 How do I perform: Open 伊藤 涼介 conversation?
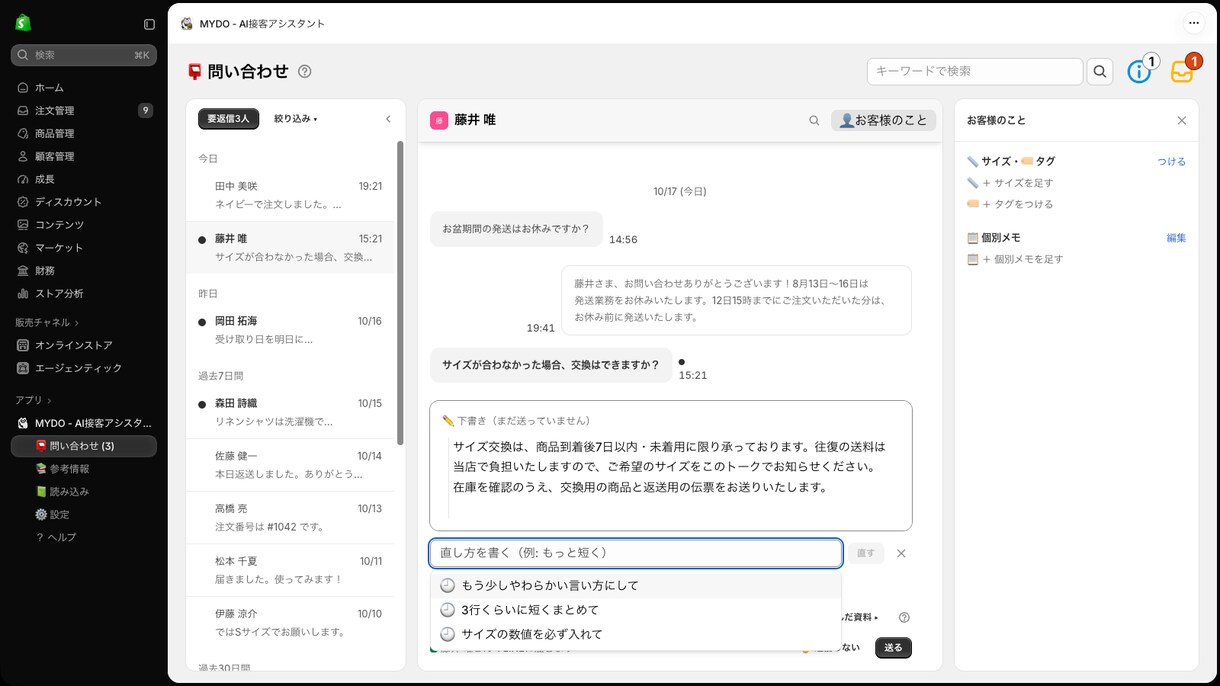291,622
